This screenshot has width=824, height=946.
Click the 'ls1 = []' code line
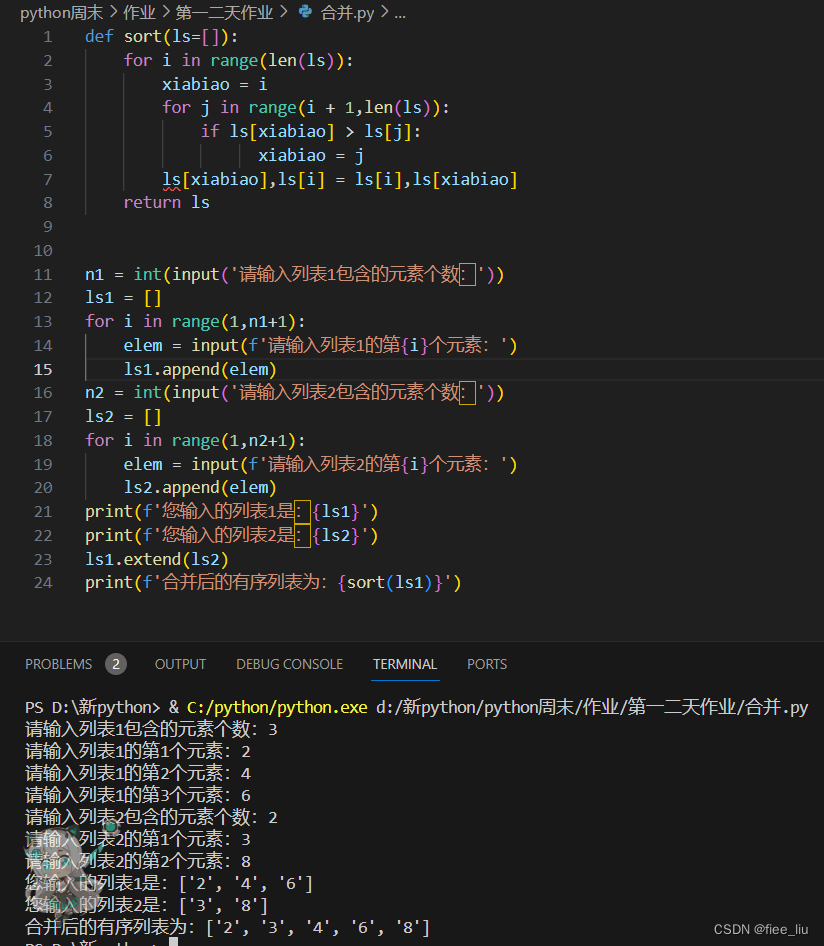[x=123, y=298]
